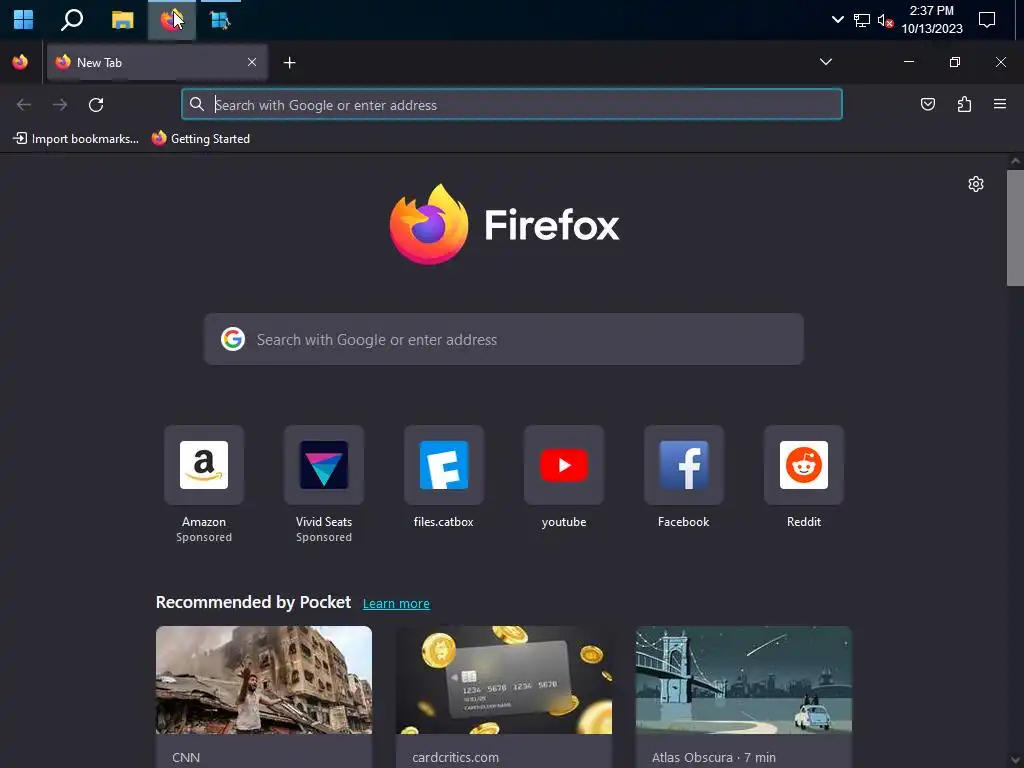The height and width of the screenshot is (768, 1024).
Task: Click the scrollbar down arrow
Action: 1015,760
